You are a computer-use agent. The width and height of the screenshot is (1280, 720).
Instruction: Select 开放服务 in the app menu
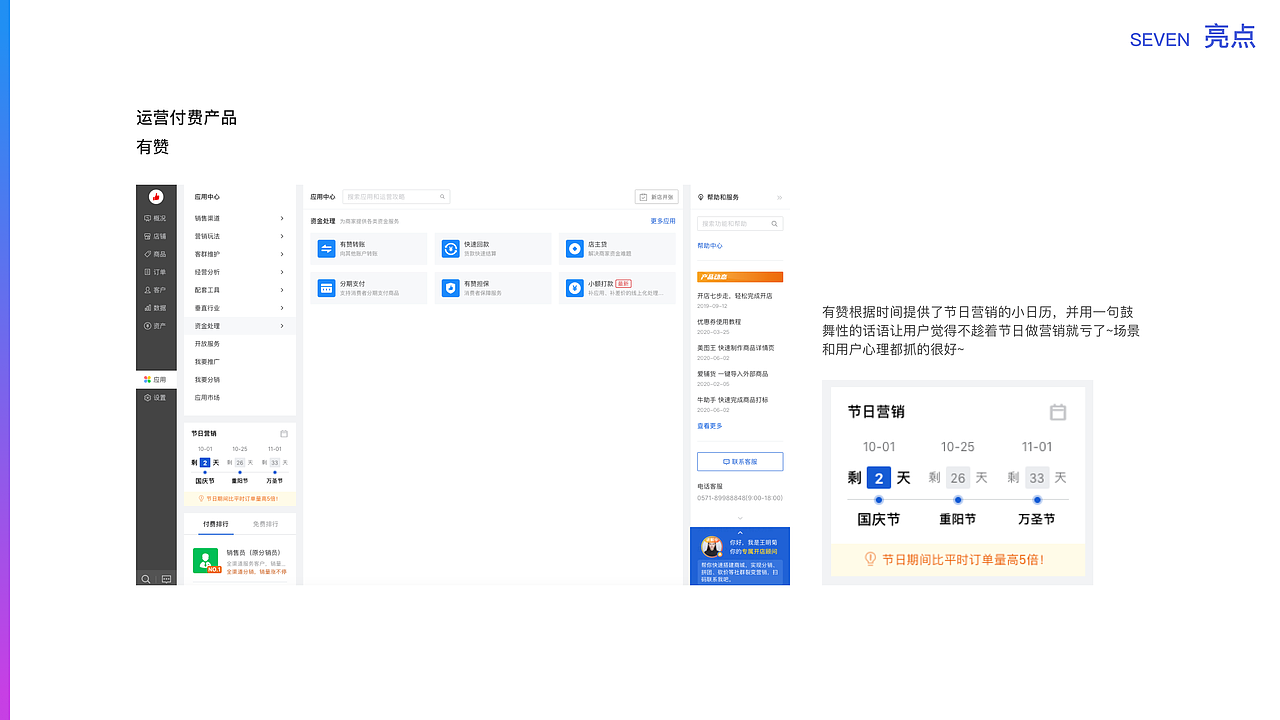[x=207, y=344]
